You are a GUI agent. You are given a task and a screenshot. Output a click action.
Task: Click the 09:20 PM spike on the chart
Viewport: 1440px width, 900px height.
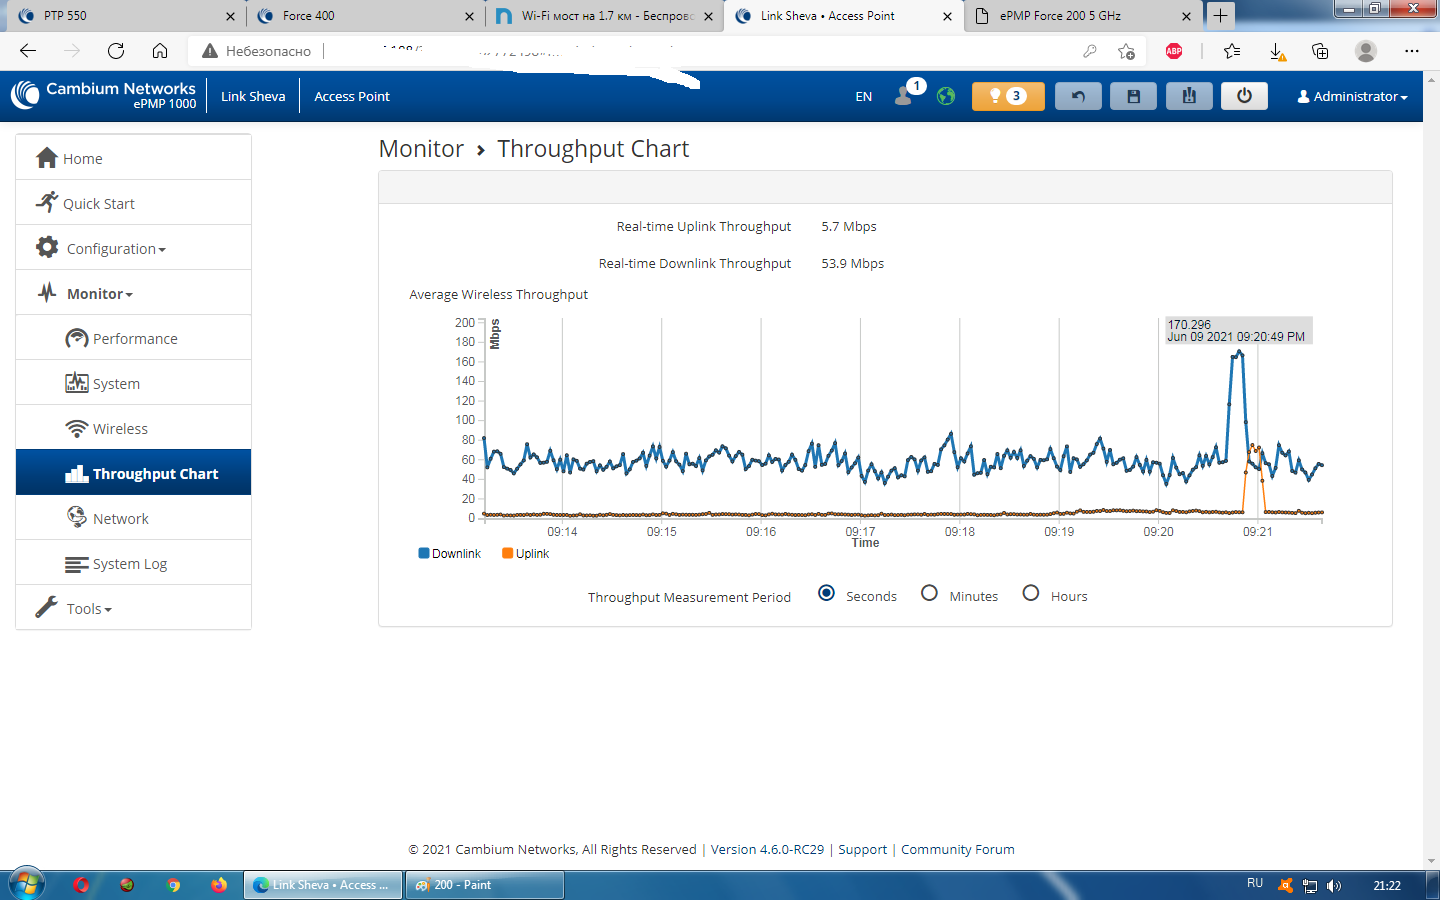[1240, 353]
